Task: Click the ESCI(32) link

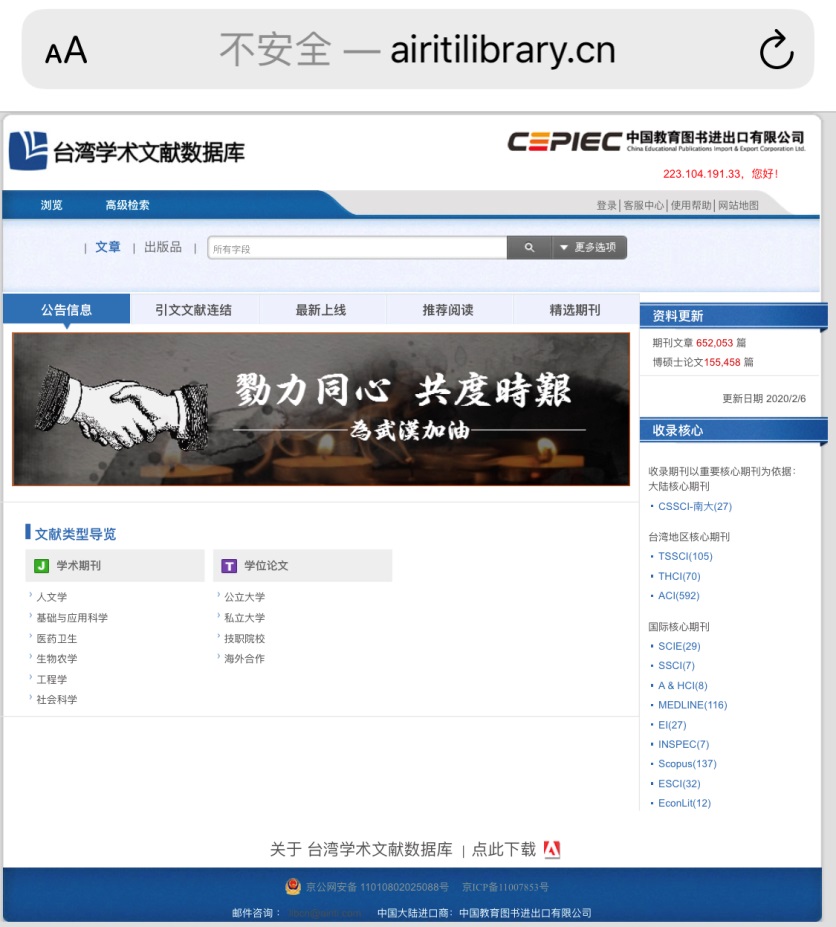Action: pos(679,784)
